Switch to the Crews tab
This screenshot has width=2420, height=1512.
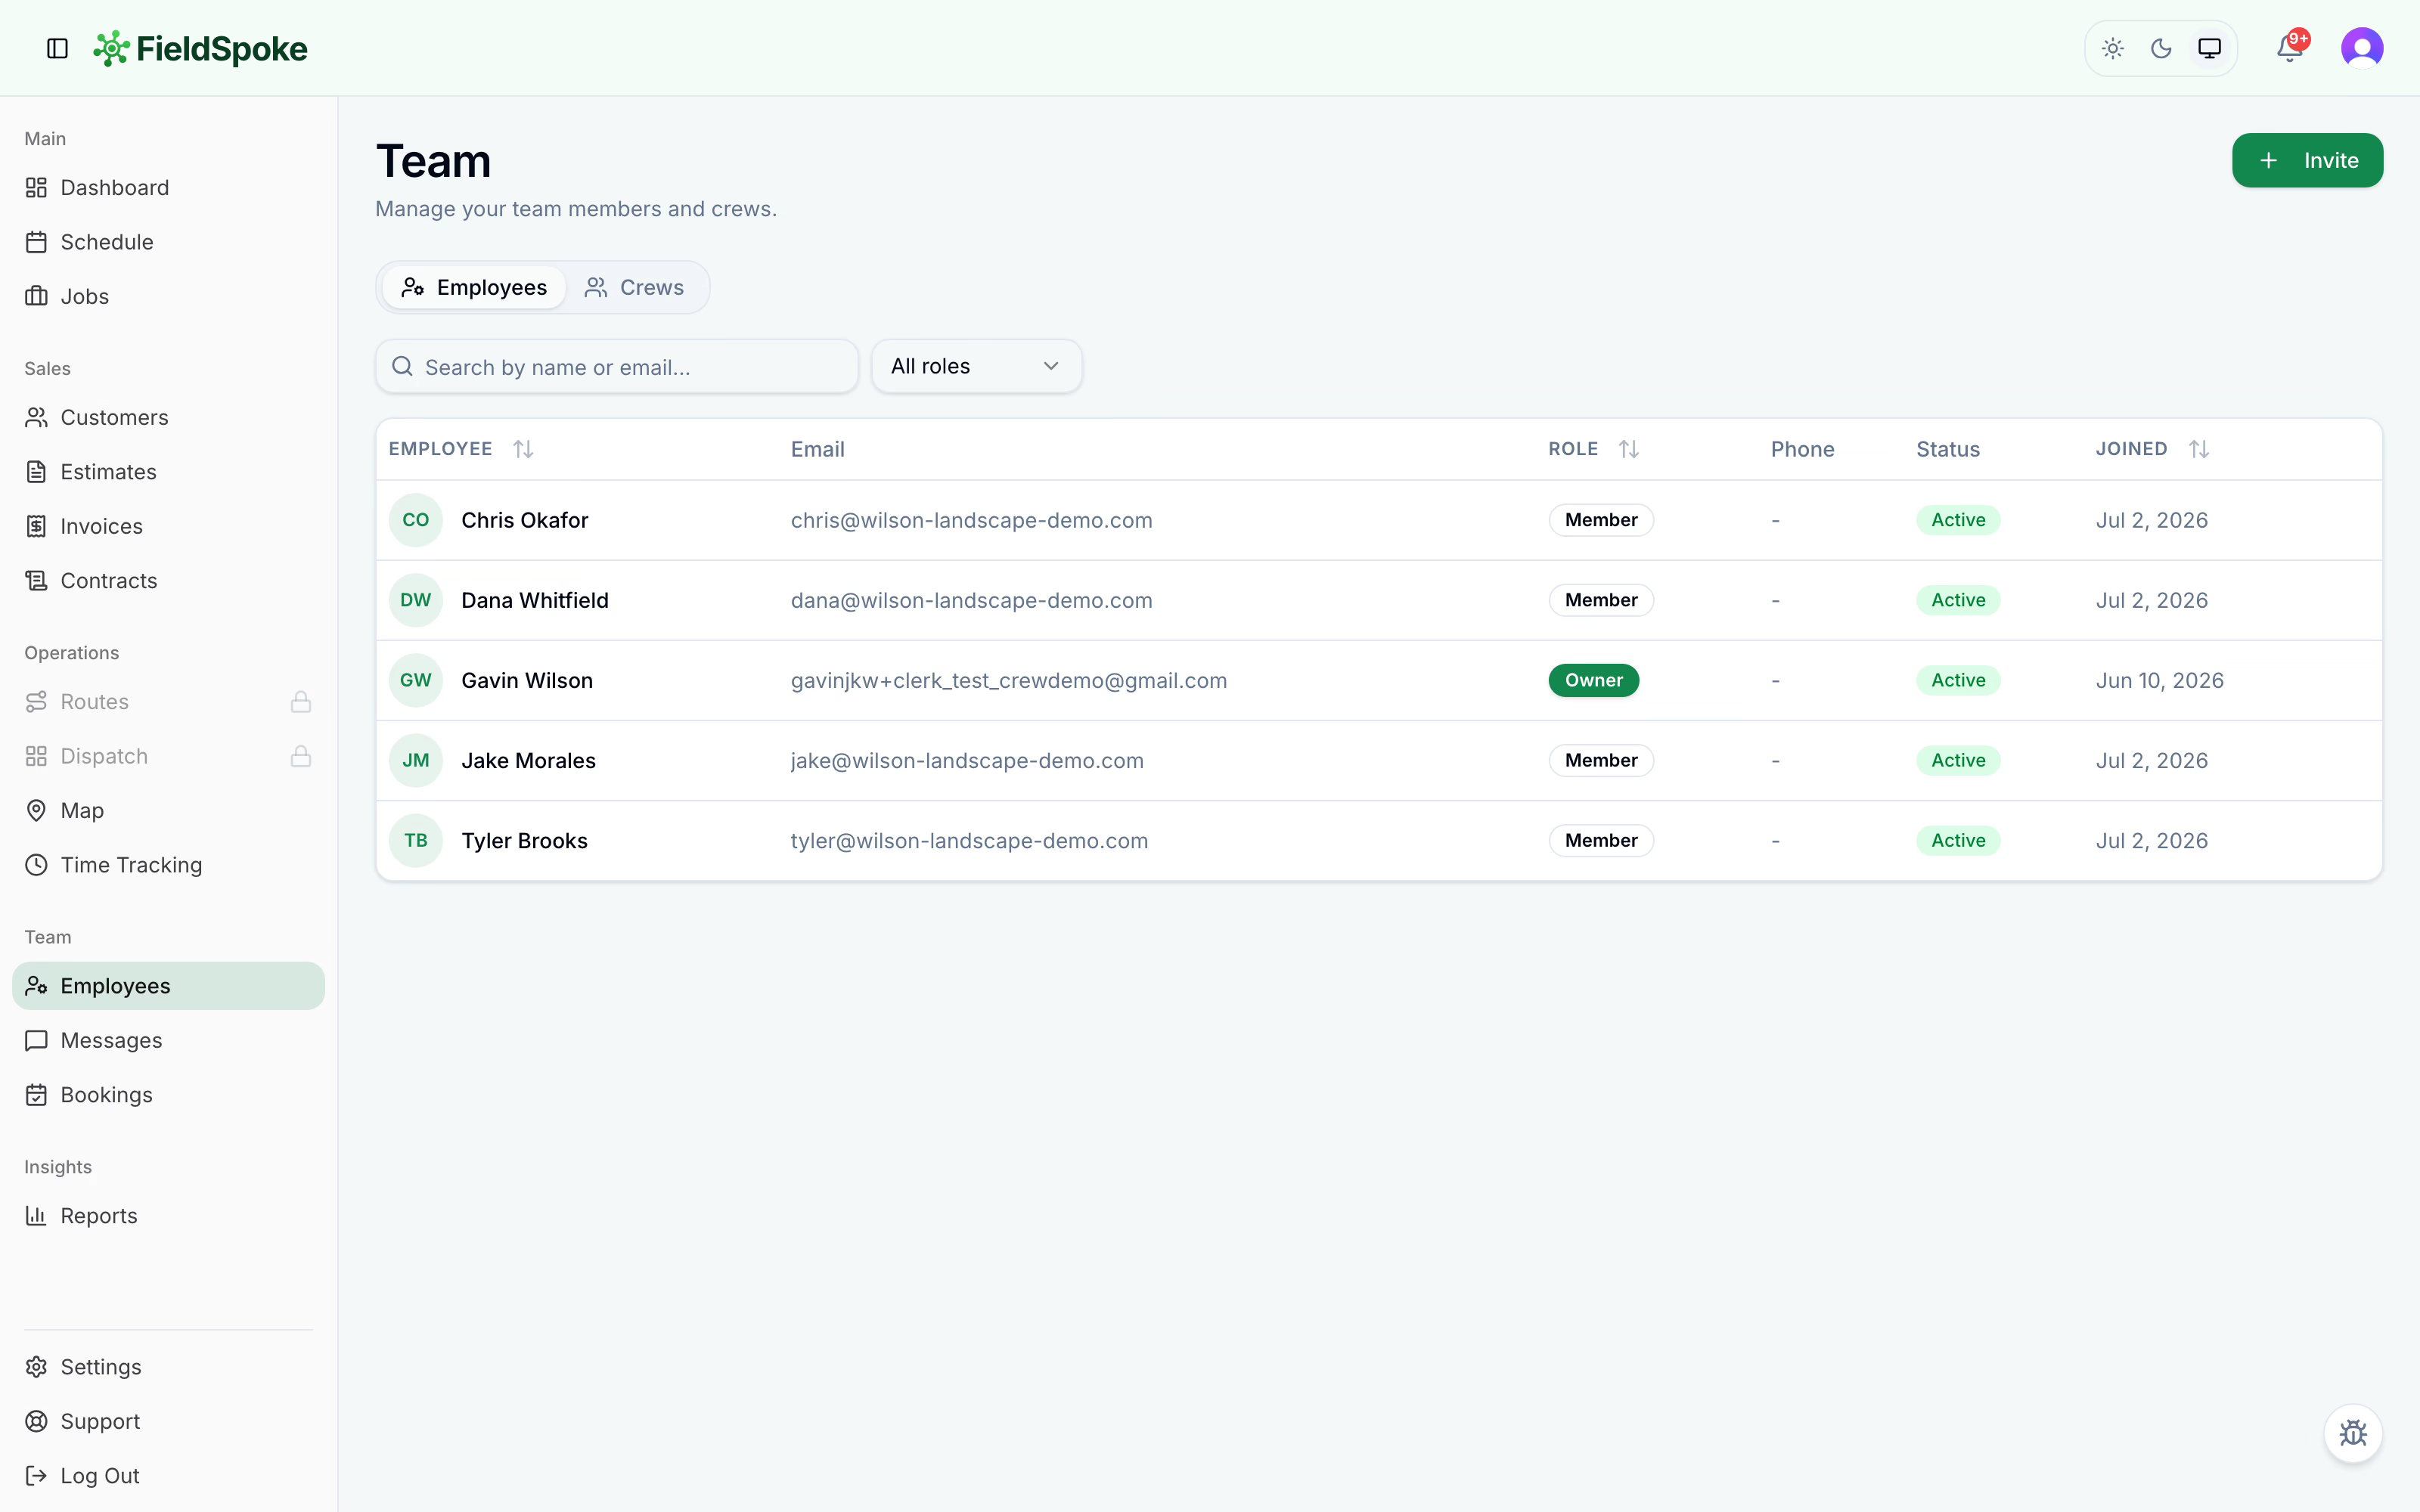[635, 287]
